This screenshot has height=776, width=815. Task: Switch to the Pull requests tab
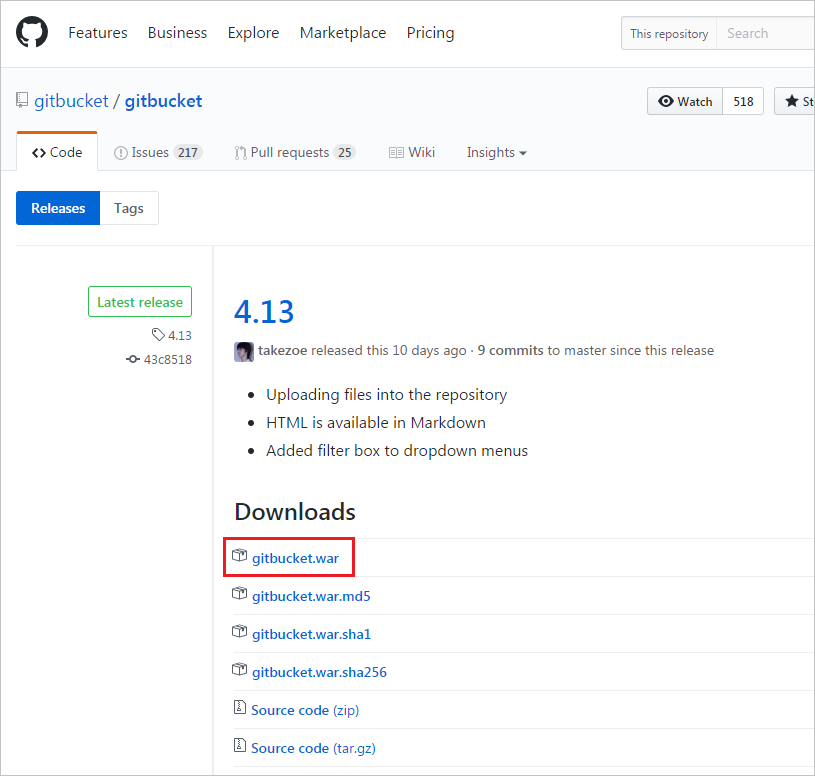point(295,152)
